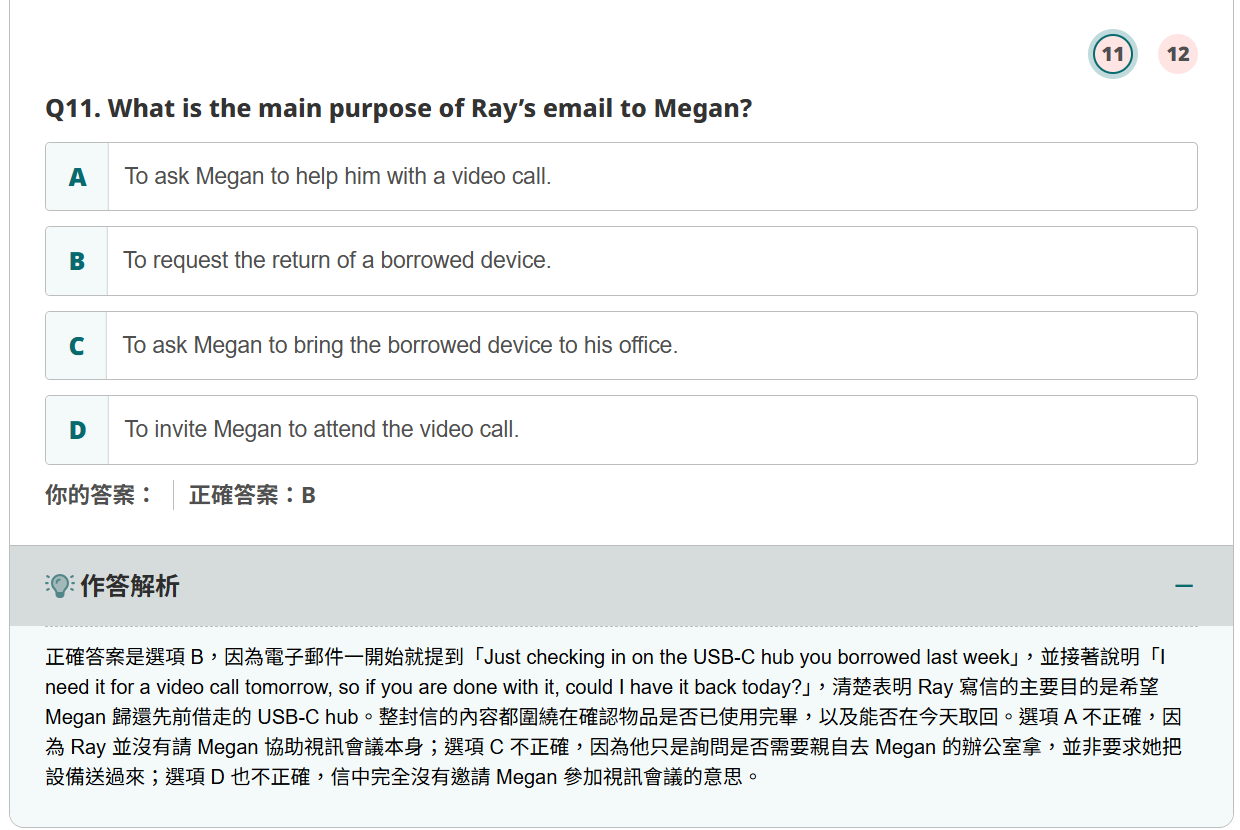Select answer "To ask Megan to help him with a video call"
Screen dimensions: 1240x830
338,177
